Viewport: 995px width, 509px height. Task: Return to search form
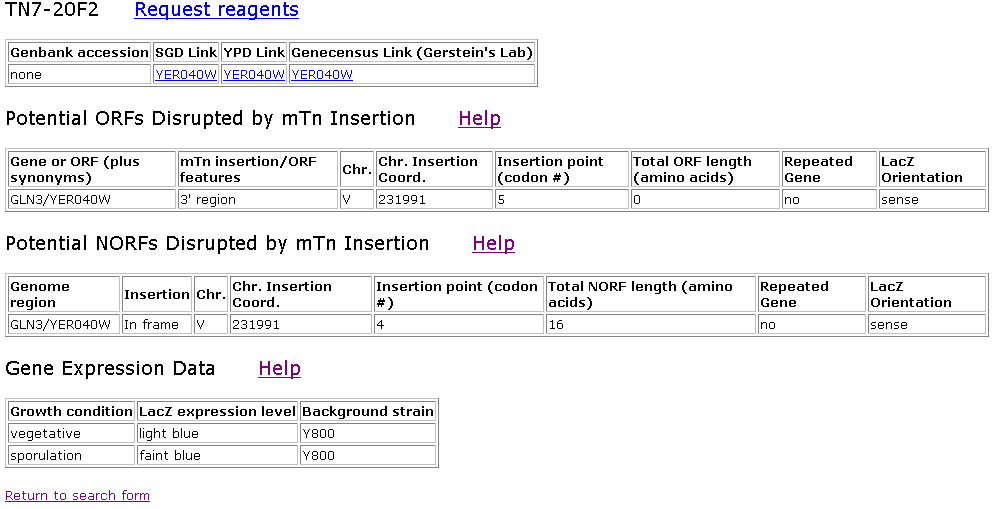coord(77,495)
